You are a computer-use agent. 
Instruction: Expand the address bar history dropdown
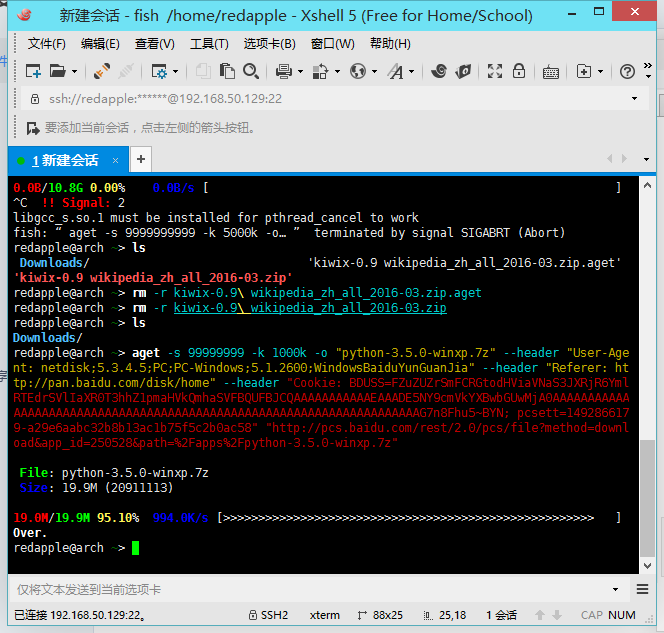point(635,99)
